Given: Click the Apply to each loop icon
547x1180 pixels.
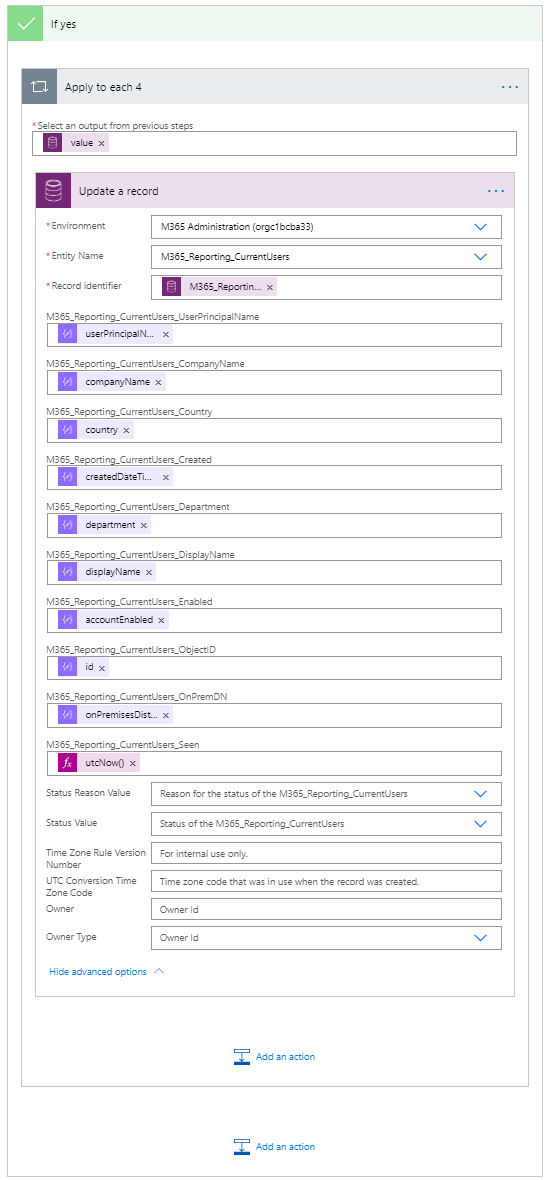Looking at the screenshot, I should (x=39, y=87).
